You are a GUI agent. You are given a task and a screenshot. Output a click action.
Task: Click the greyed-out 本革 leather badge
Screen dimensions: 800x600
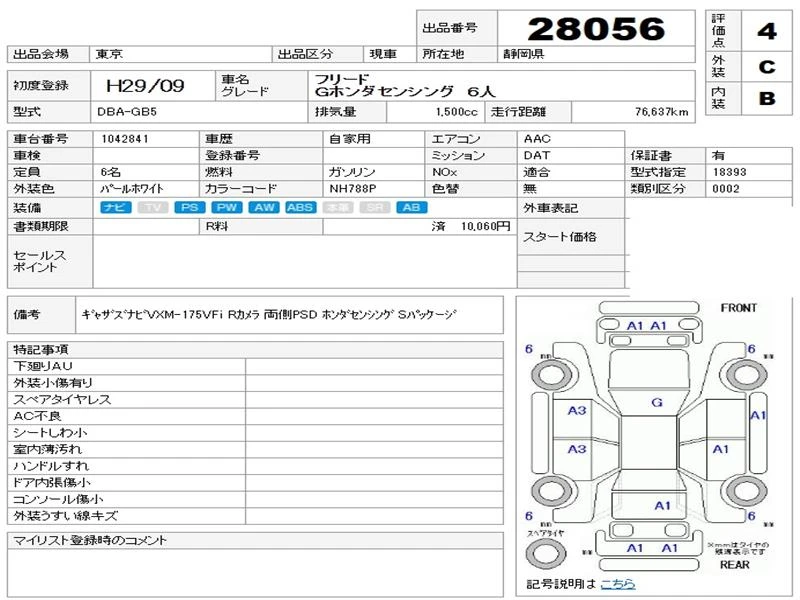click(338, 207)
